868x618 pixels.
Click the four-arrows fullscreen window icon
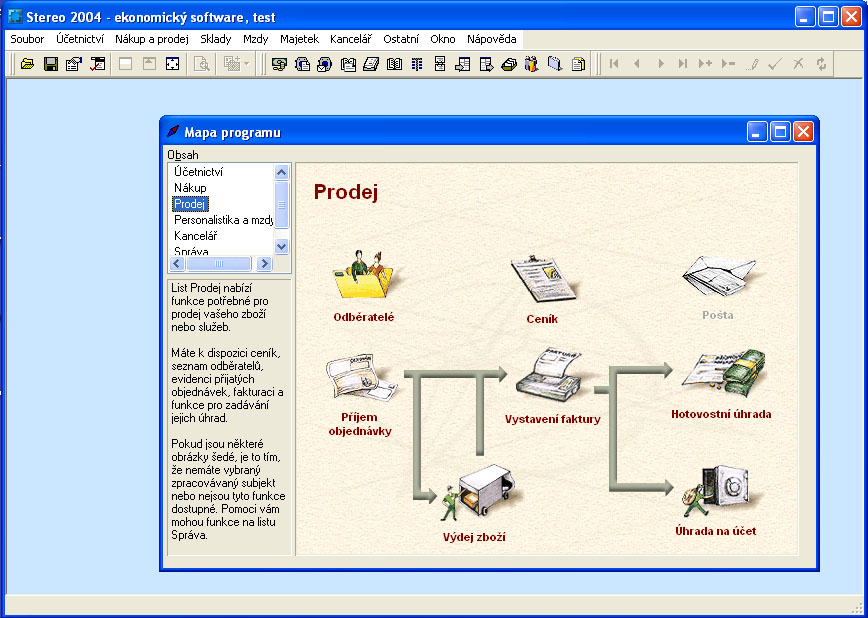(x=172, y=64)
